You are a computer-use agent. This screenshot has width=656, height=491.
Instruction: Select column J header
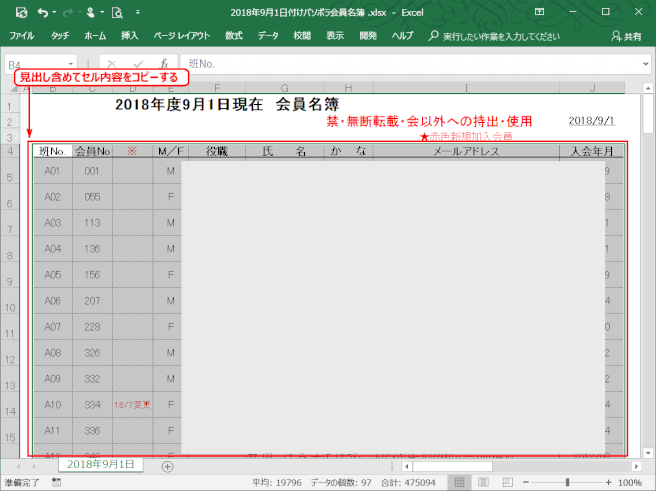(x=592, y=88)
